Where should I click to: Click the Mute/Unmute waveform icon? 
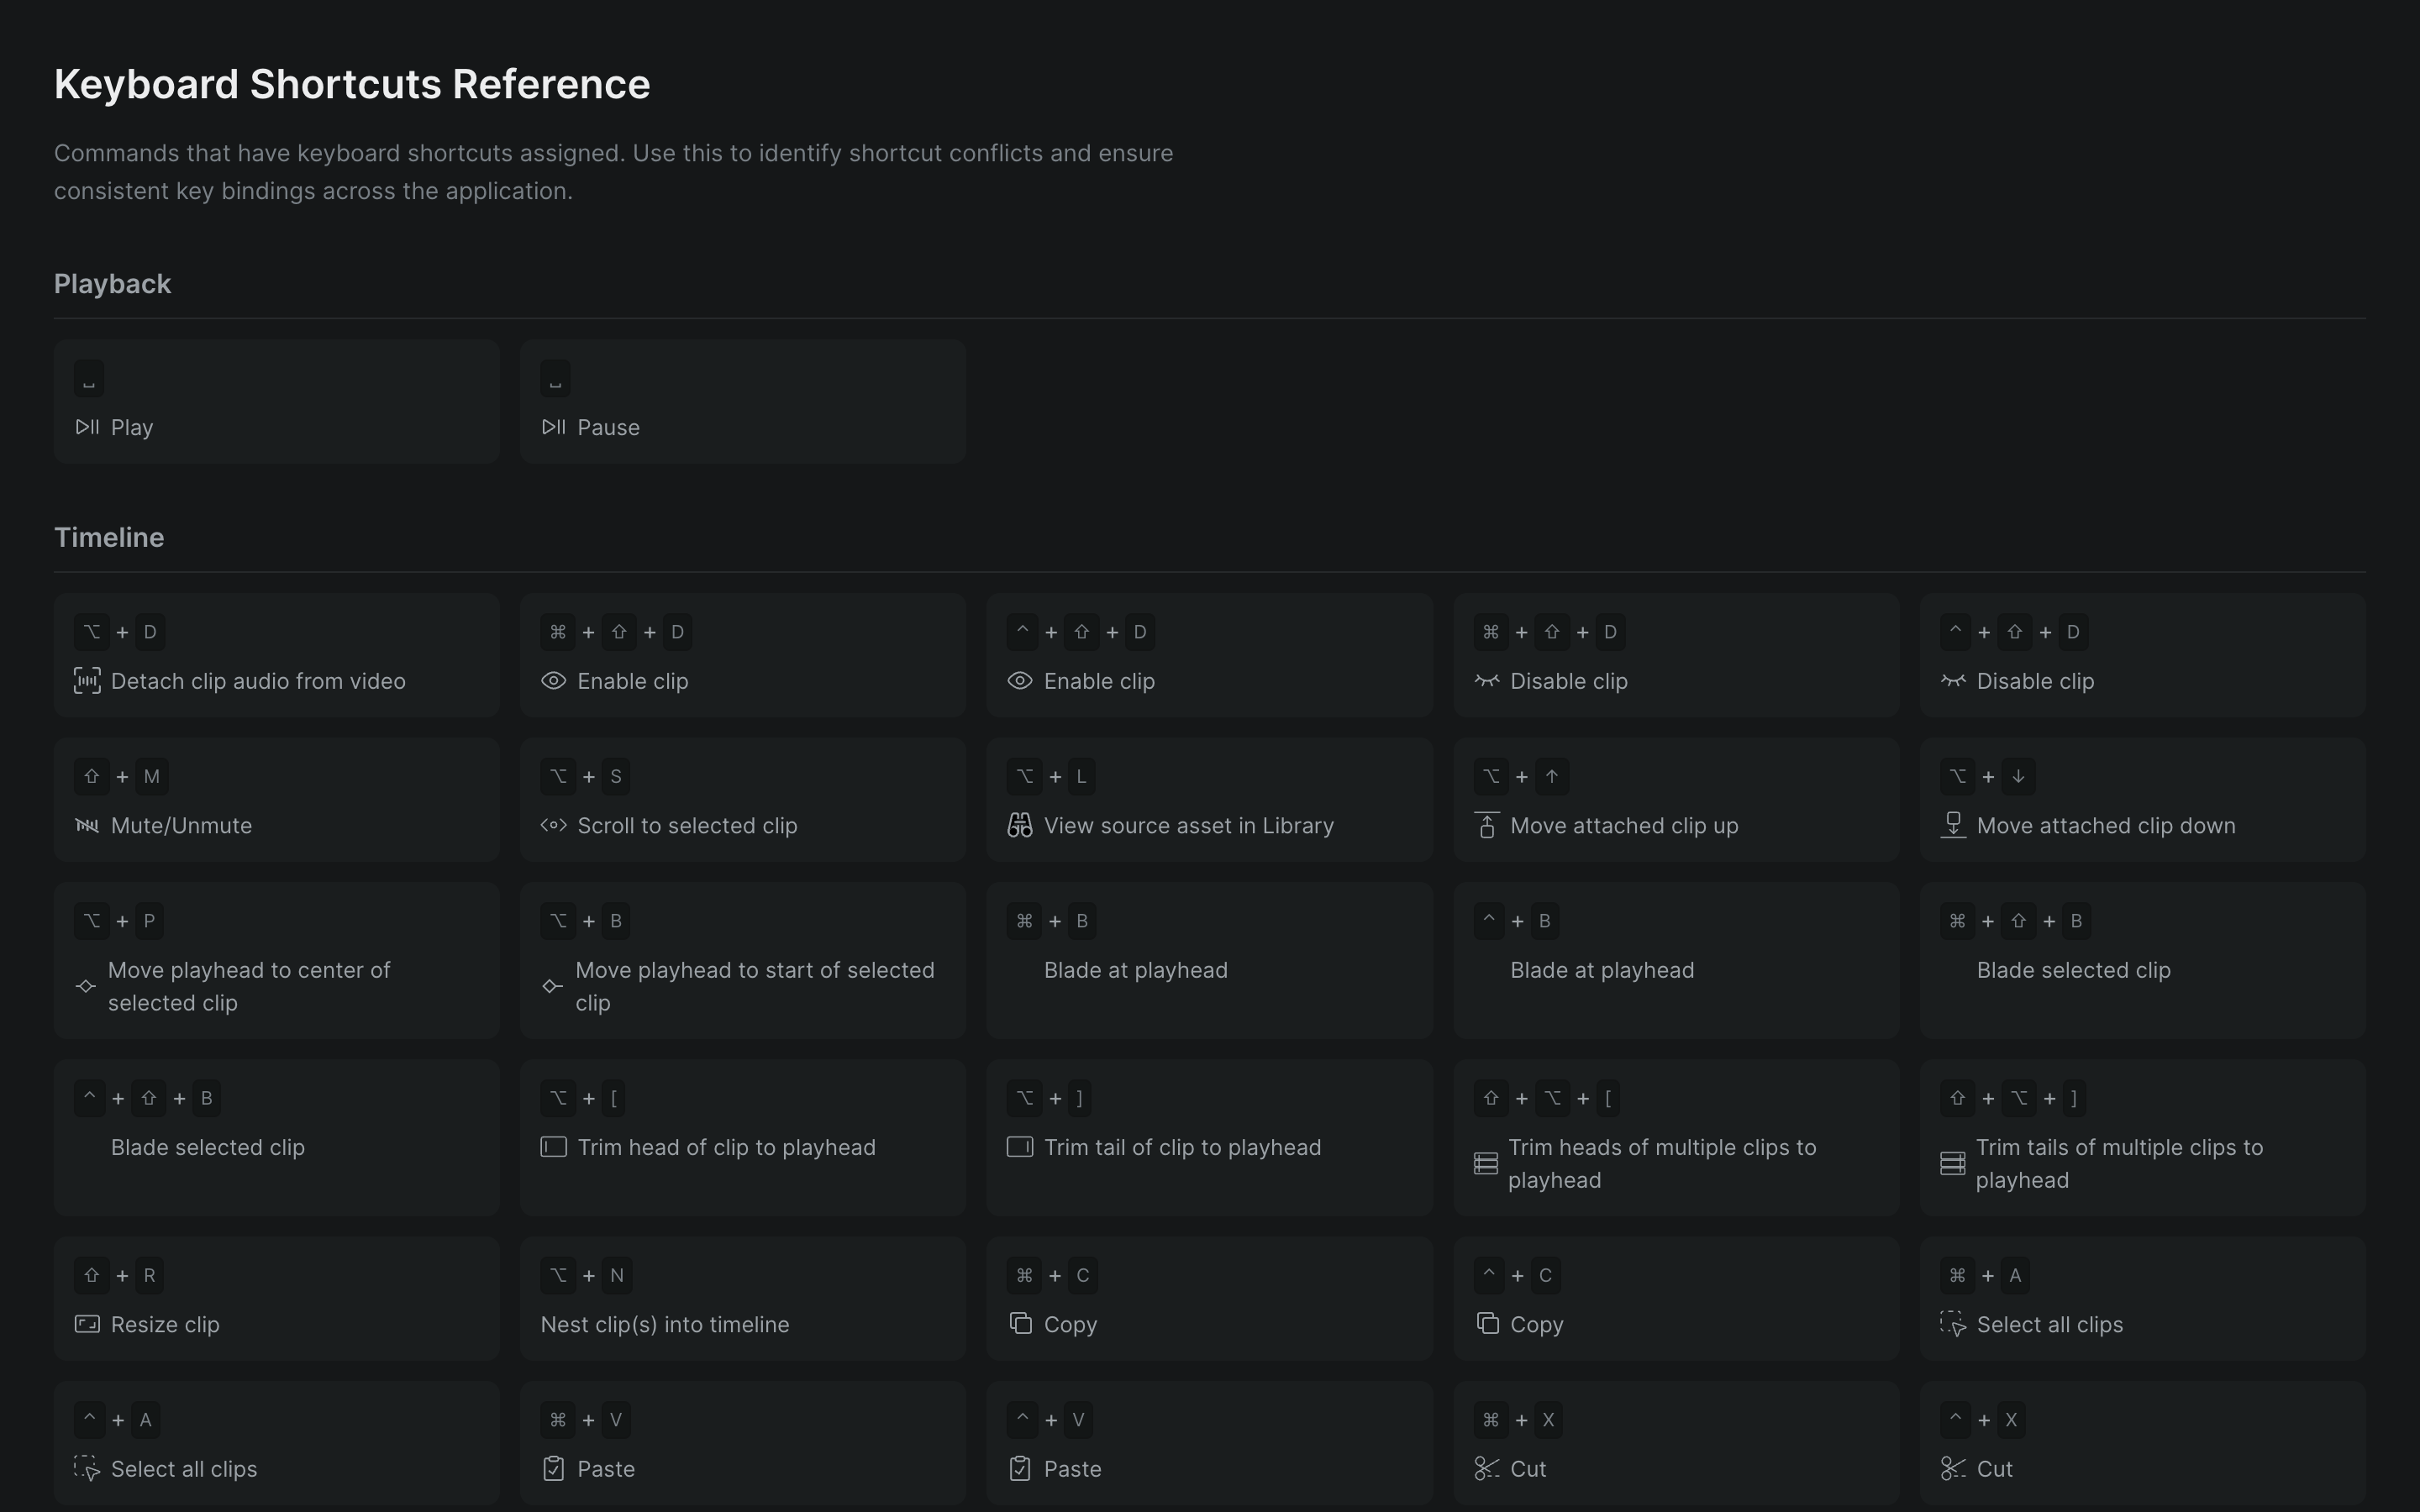(x=87, y=826)
